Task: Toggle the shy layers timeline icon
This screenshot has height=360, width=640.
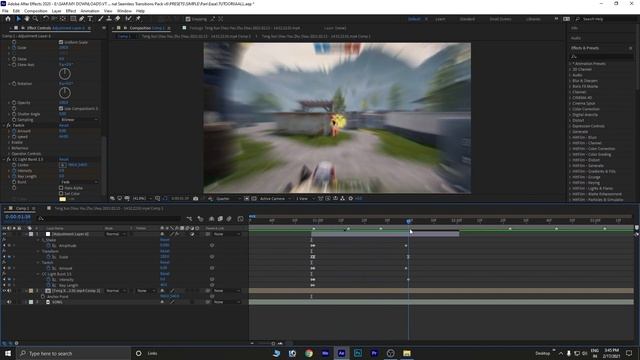Action: (211, 219)
